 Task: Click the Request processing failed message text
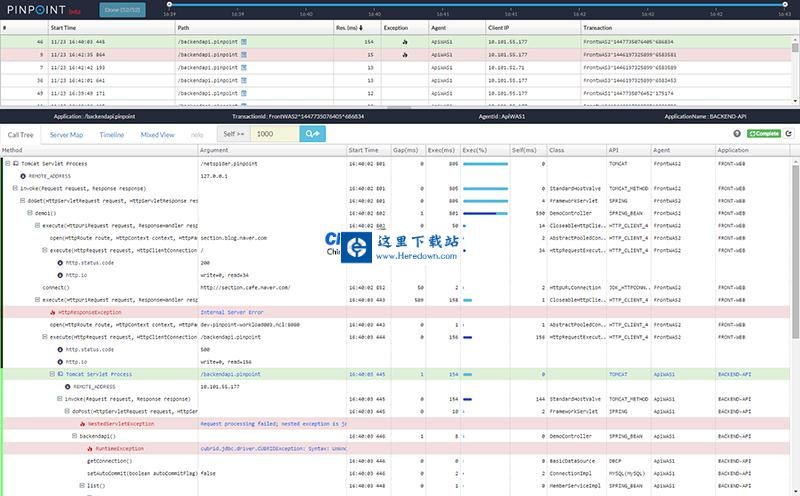(273, 424)
